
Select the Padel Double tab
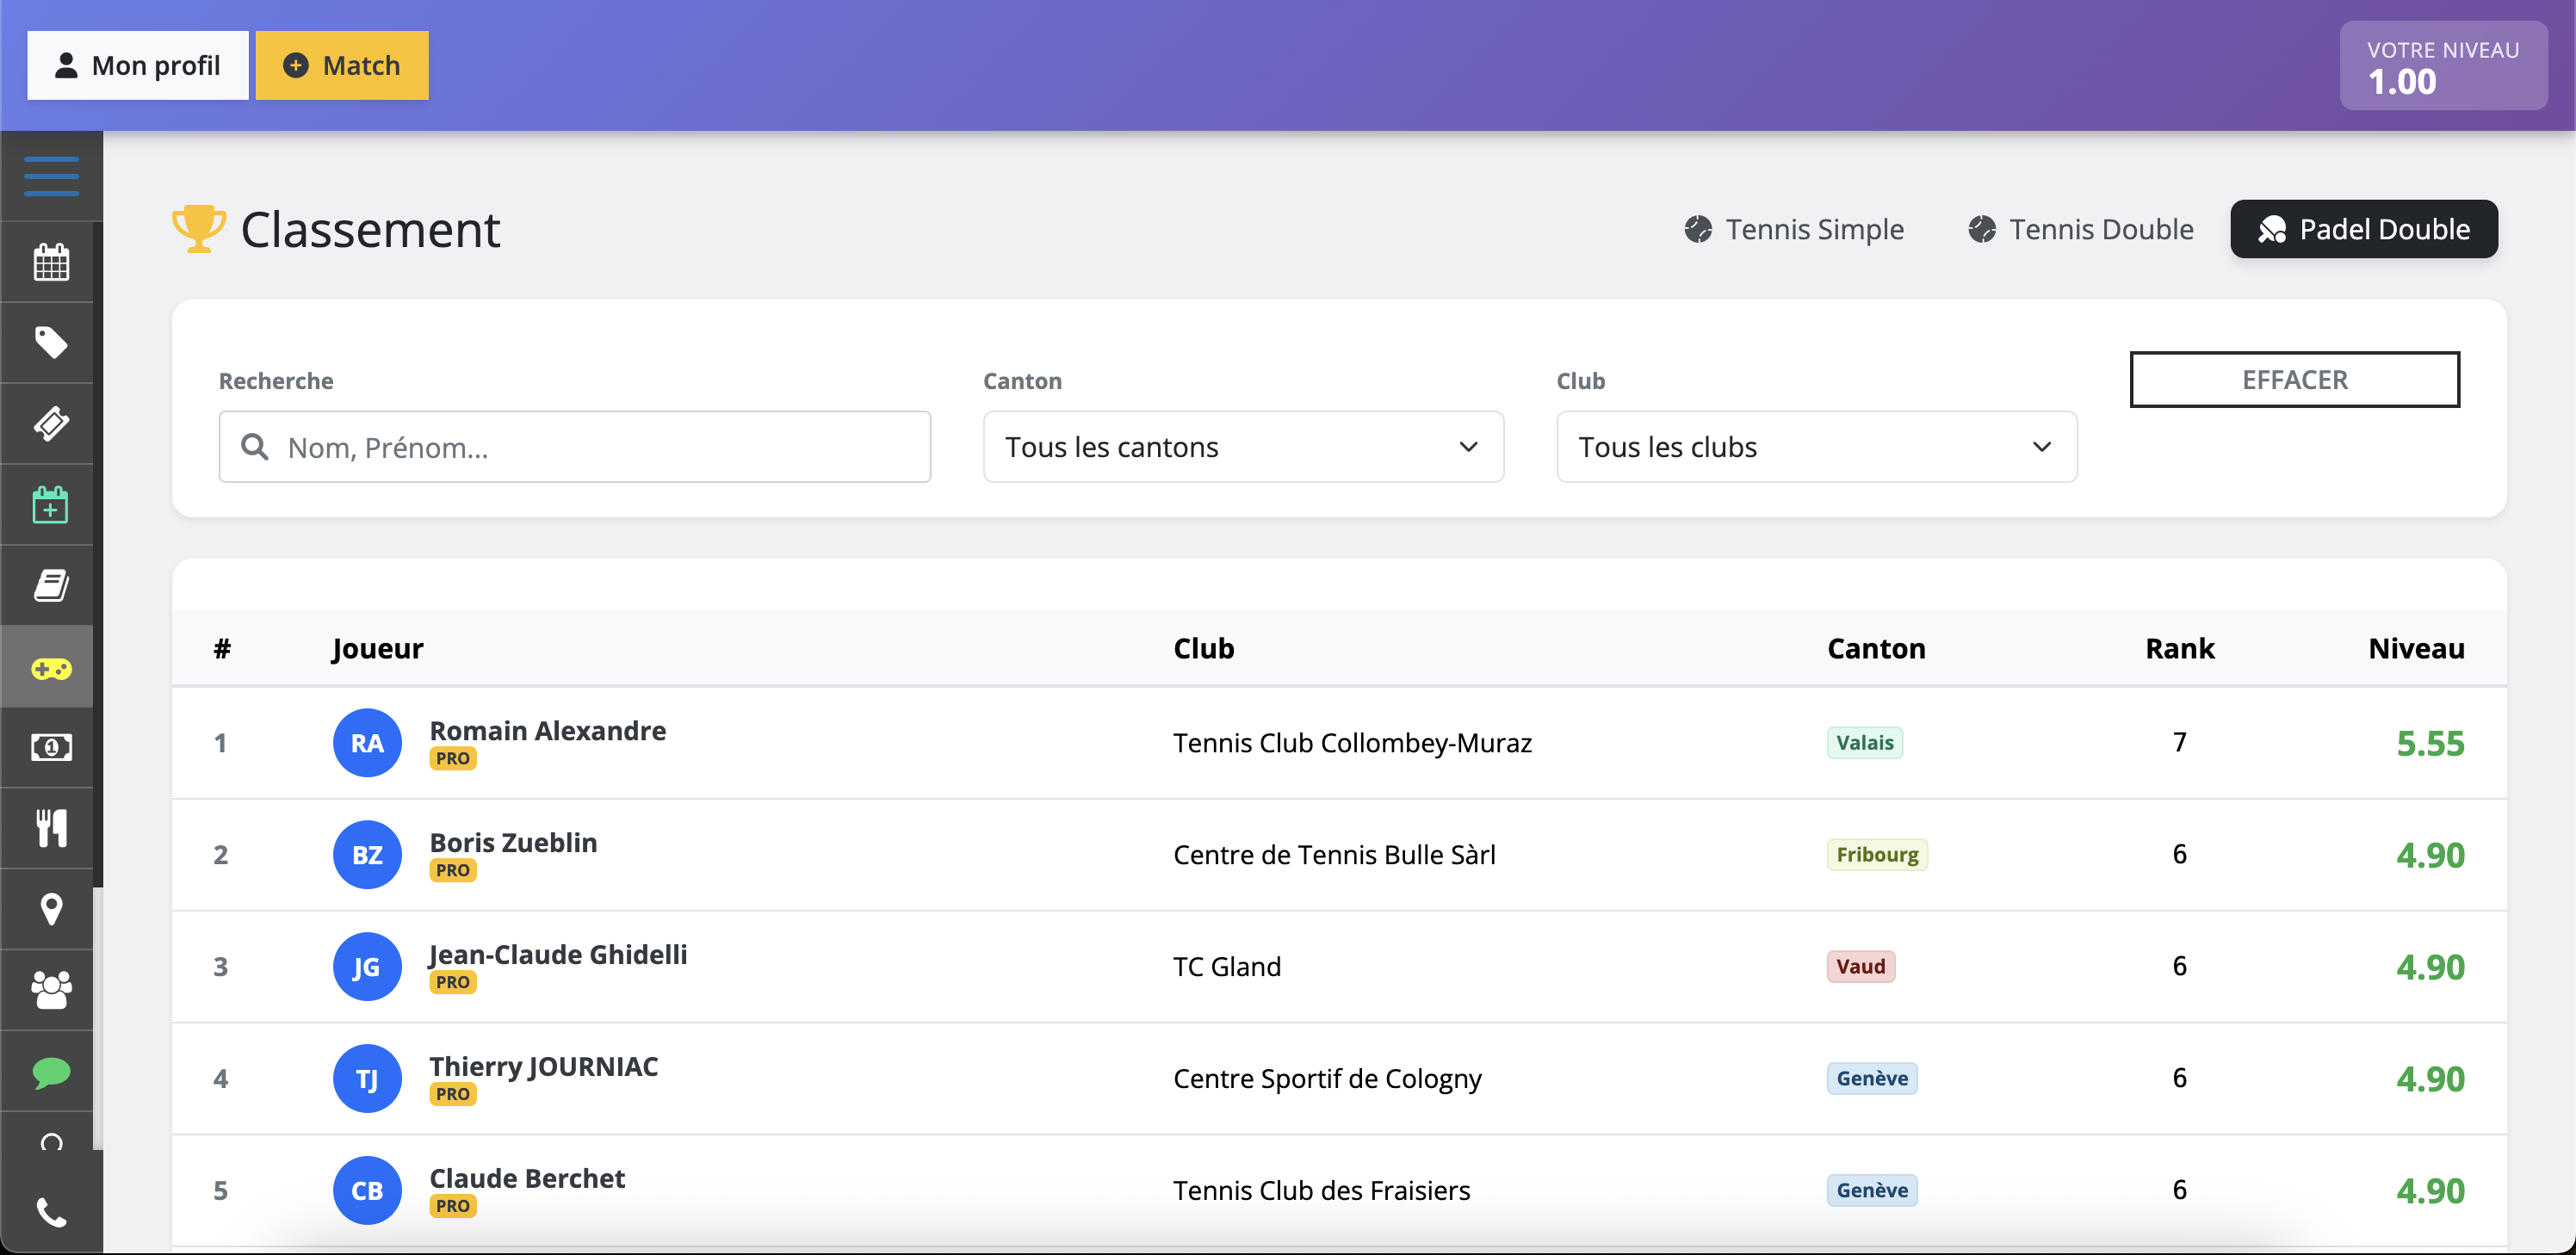(x=2363, y=229)
